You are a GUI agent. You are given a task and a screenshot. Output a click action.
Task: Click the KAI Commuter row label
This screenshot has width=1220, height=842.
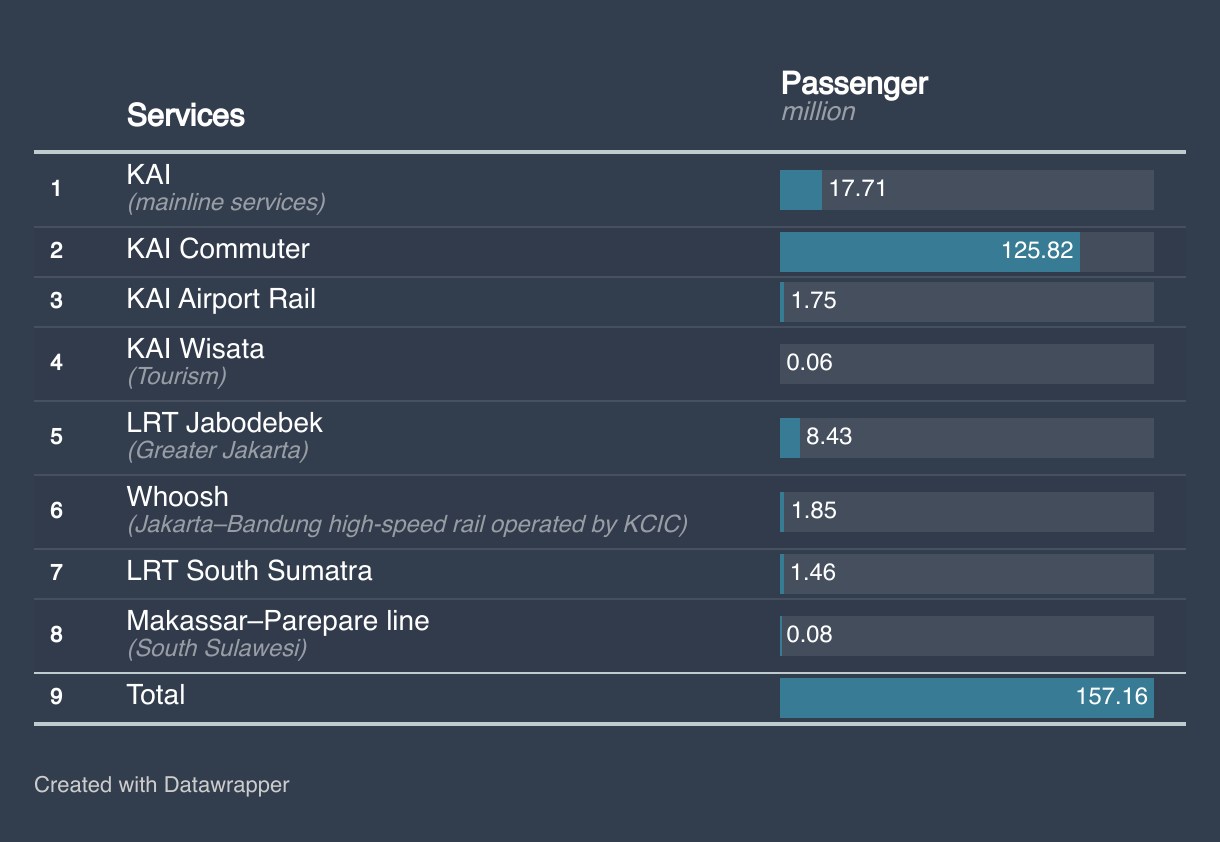[218, 249]
